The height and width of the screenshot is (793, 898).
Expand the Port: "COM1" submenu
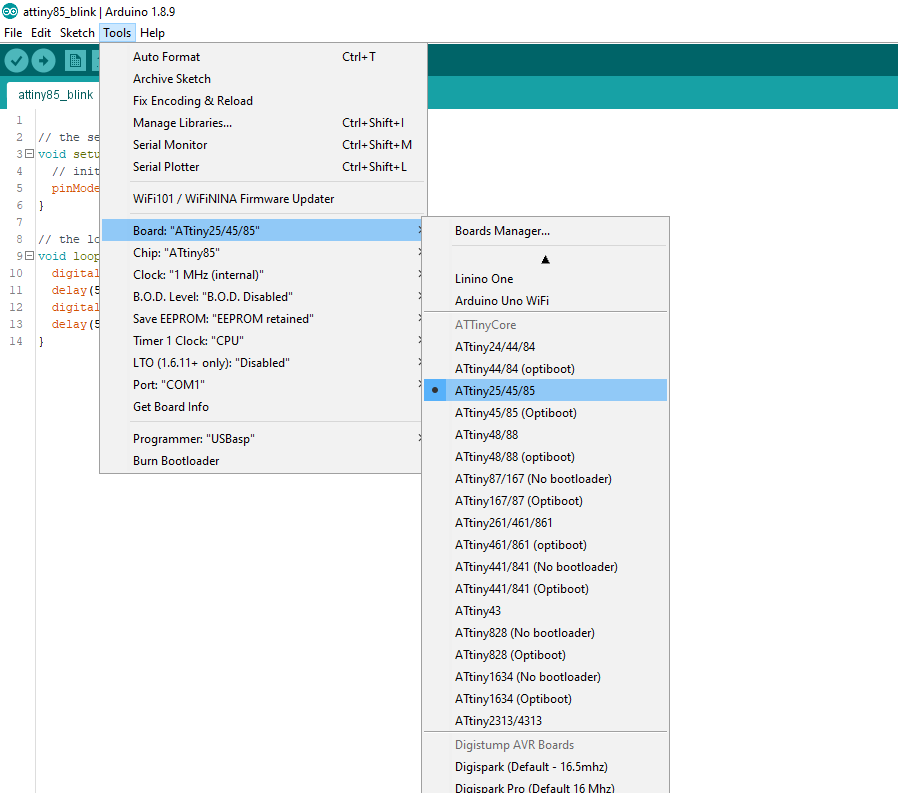(x=262, y=385)
